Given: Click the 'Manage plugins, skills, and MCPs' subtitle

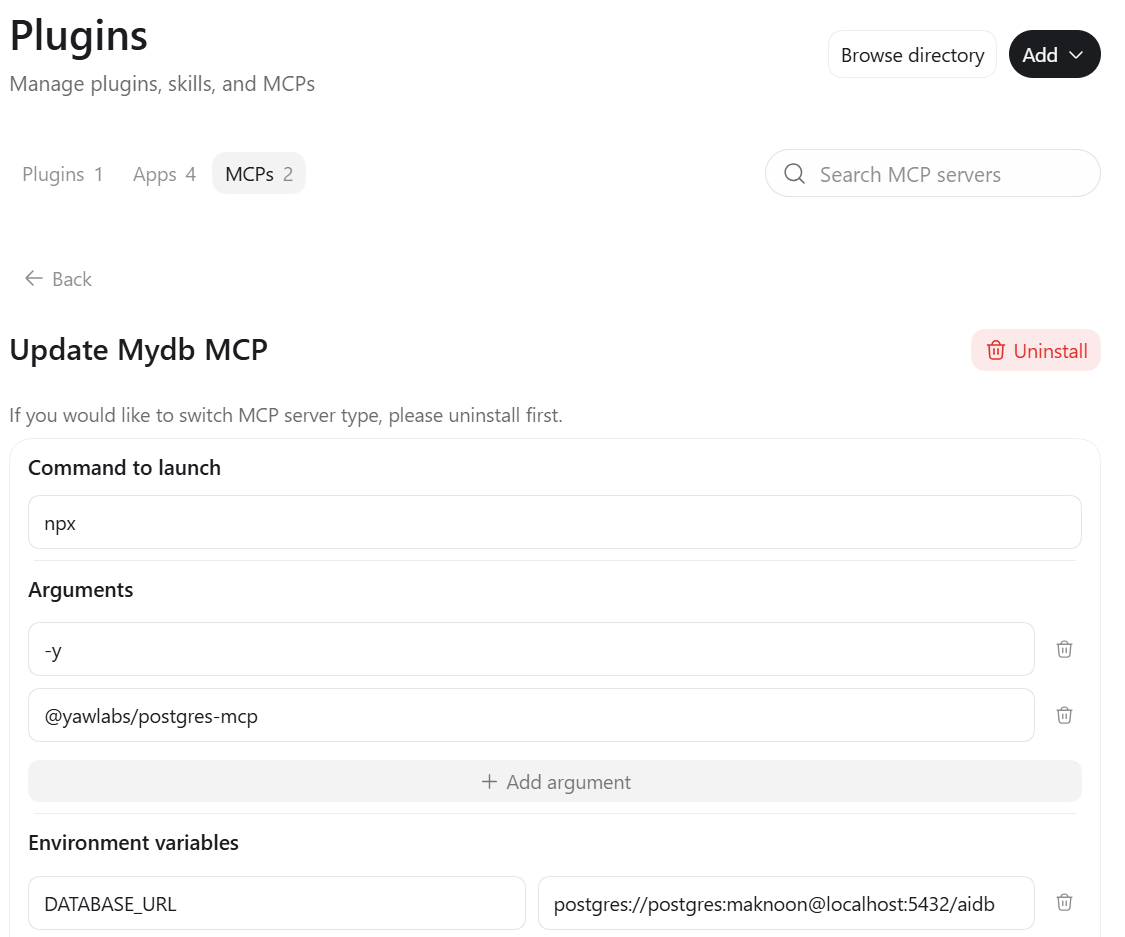Looking at the screenshot, I should (162, 84).
